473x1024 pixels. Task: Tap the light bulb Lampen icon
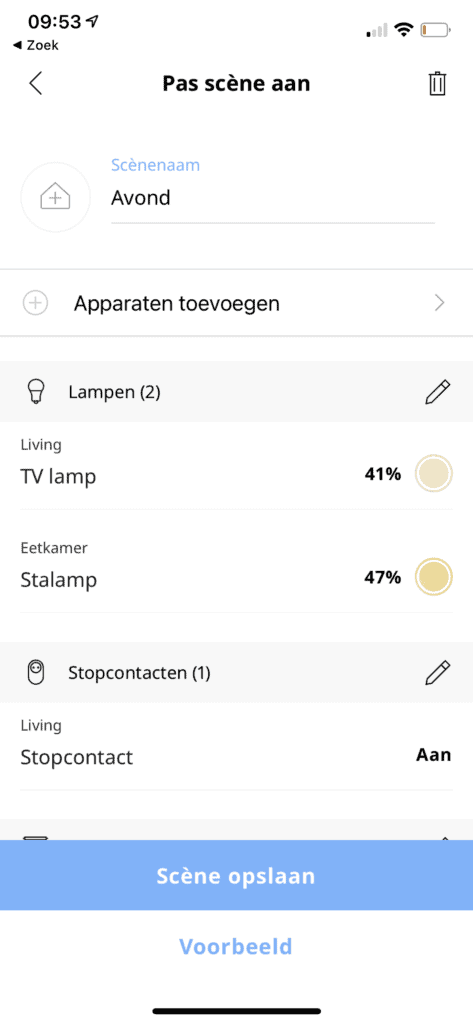[x=34, y=392]
